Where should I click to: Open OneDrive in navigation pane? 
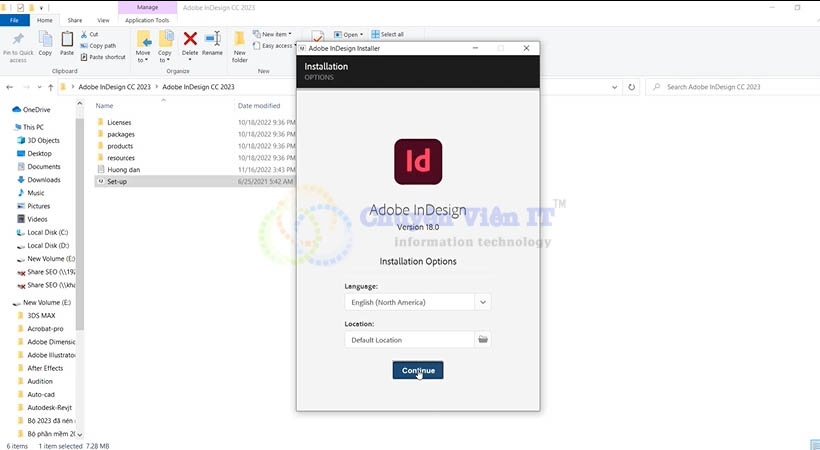(37, 109)
